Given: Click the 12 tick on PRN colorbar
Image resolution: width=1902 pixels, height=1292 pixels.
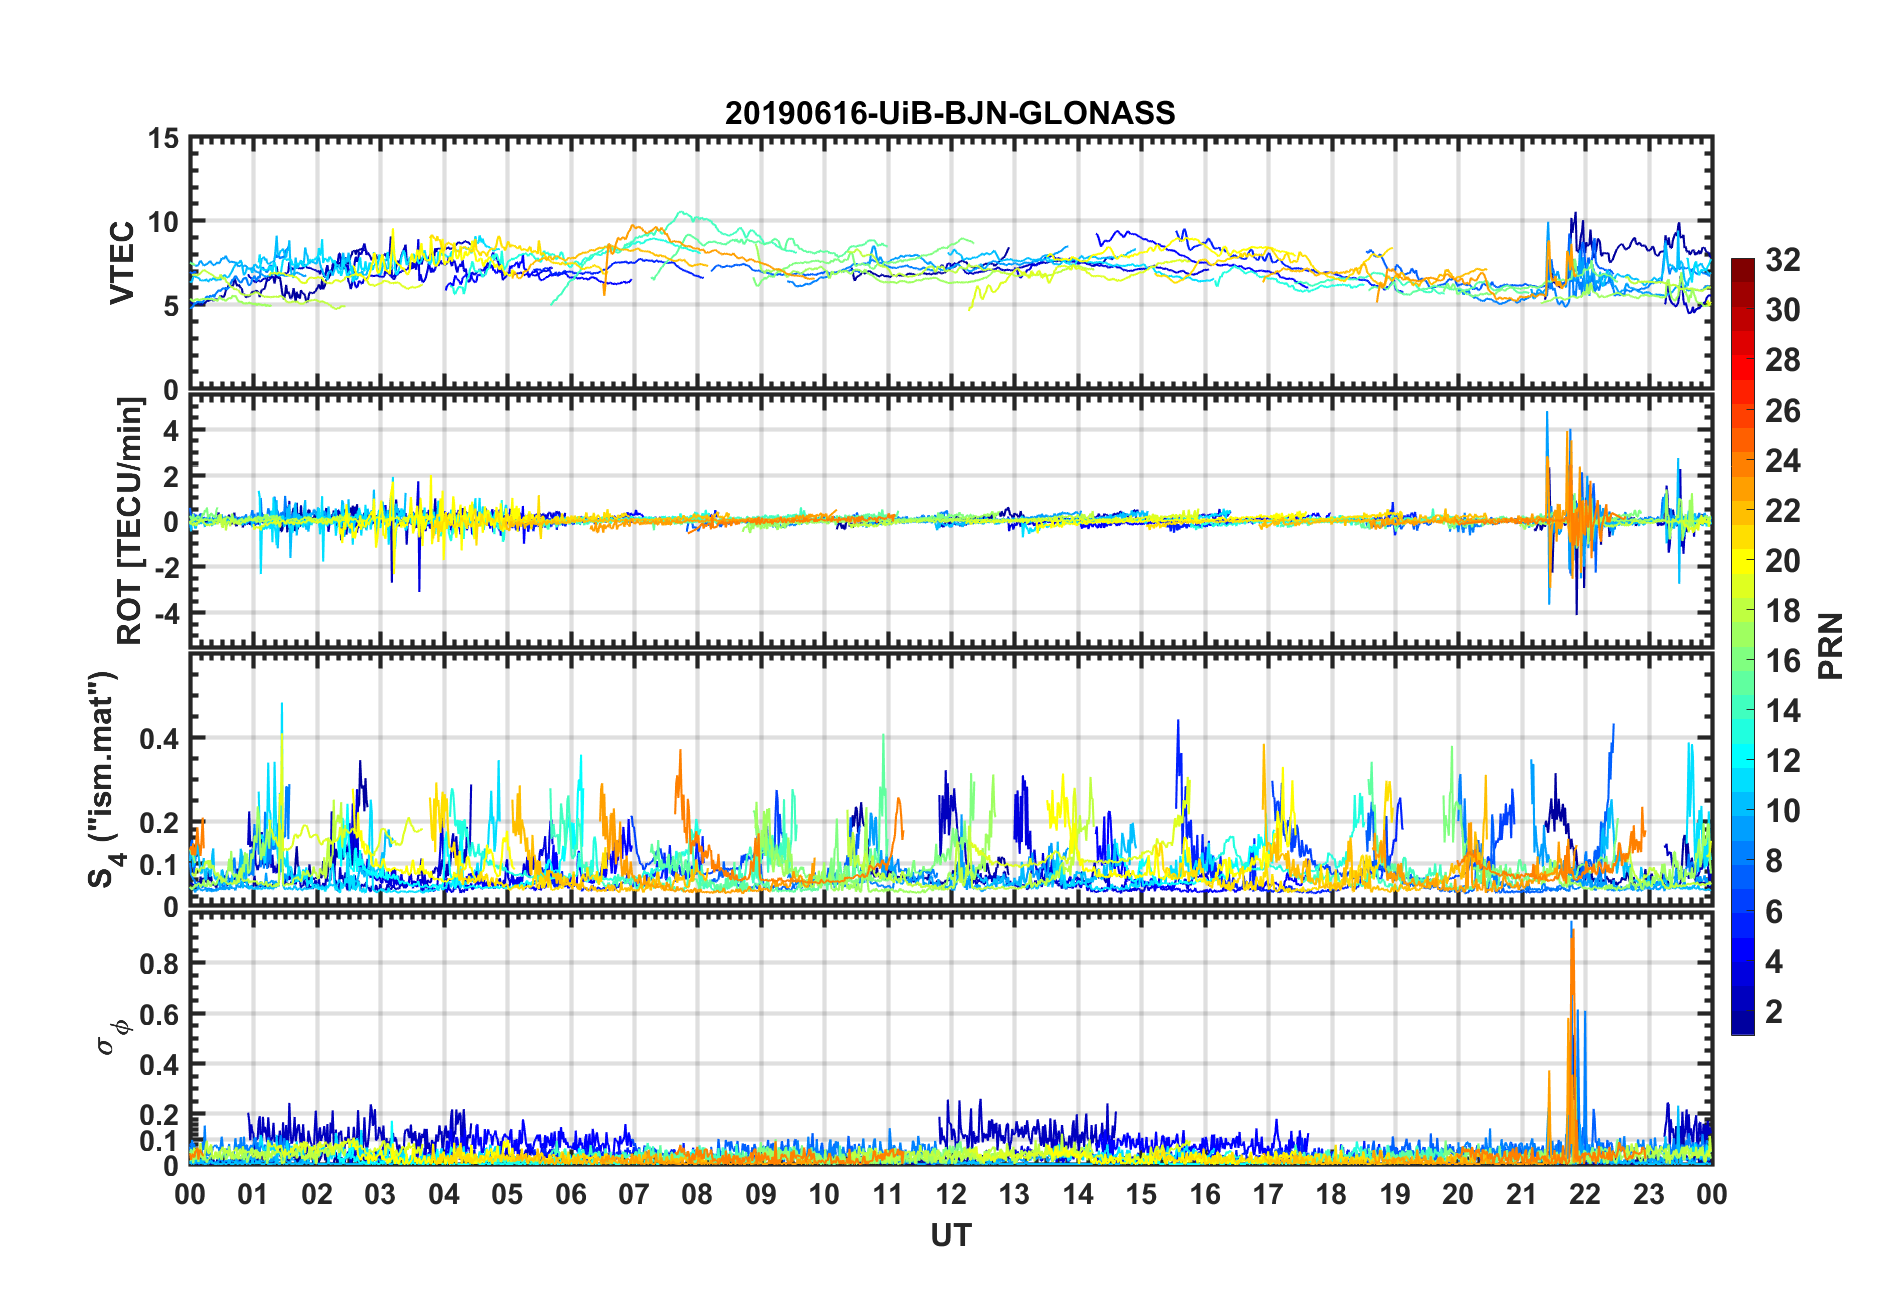Looking at the screenshot, I should point(1783,760).
